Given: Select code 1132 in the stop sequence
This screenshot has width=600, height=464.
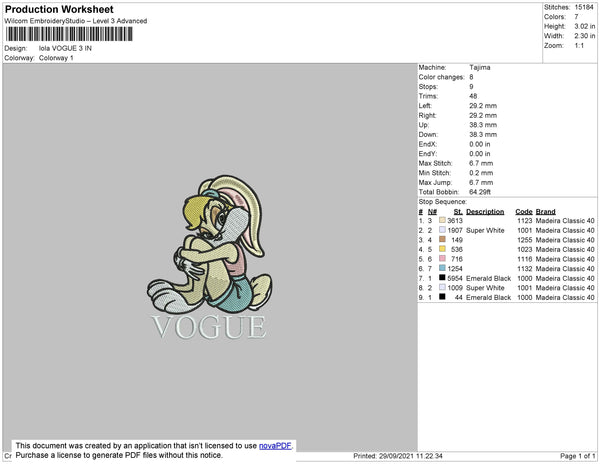Looking at the screenshot, I should [x=525, y=269].
